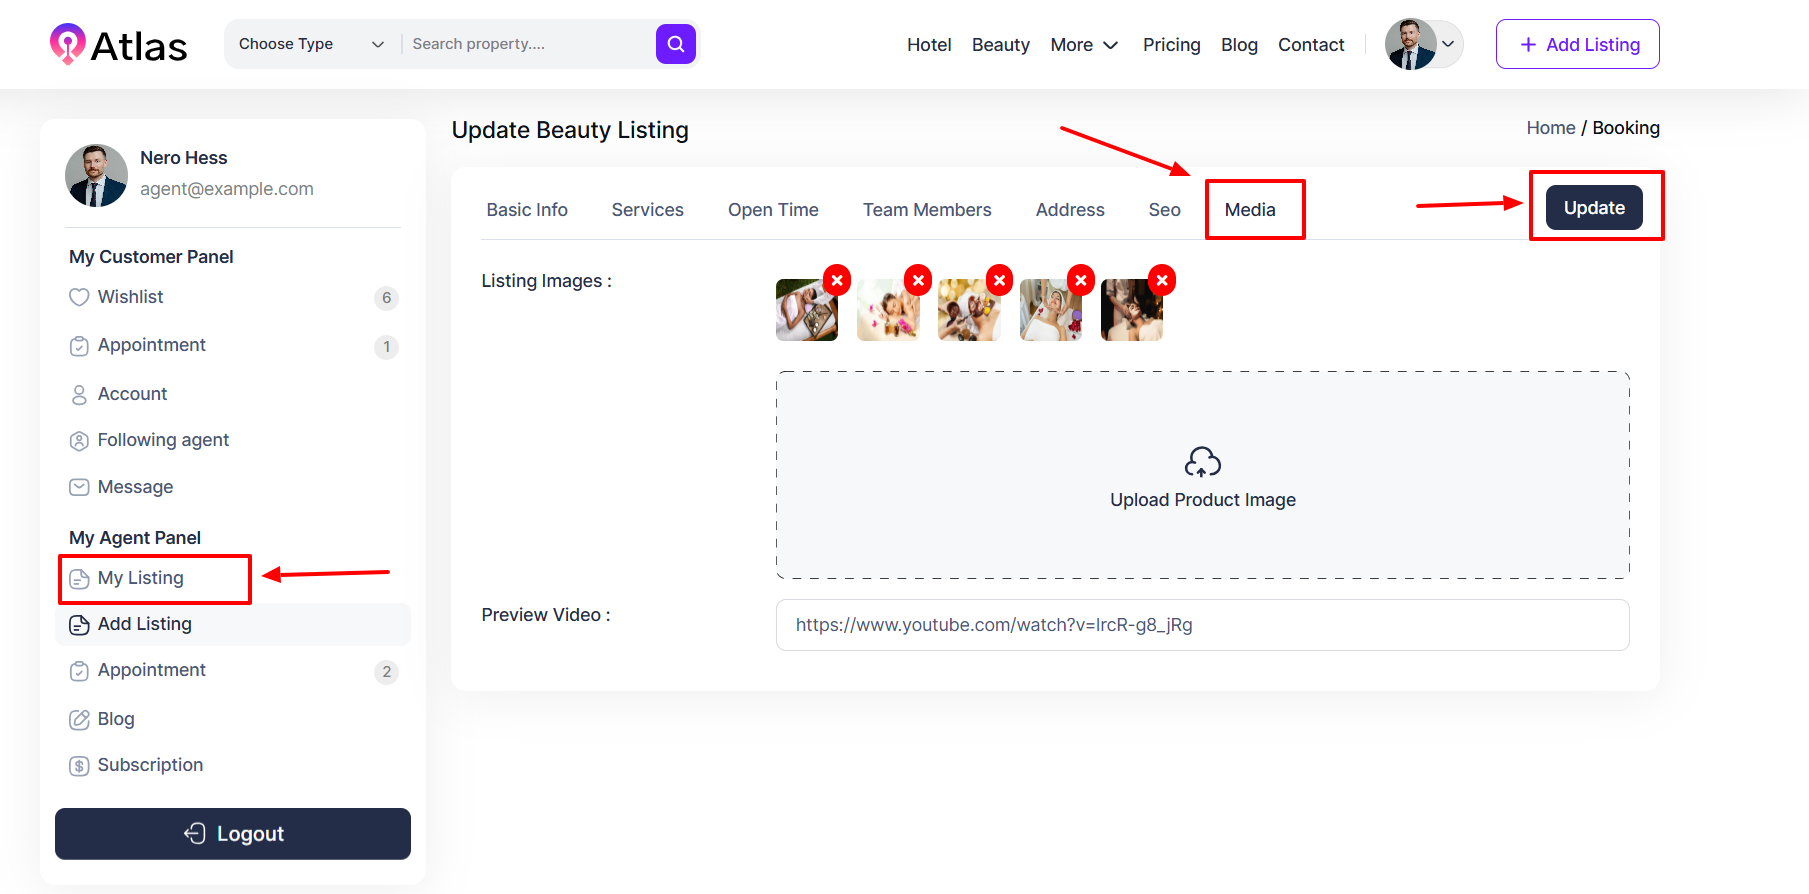
Task: Delete the third listing image
Action: click(x=999, y=281)
